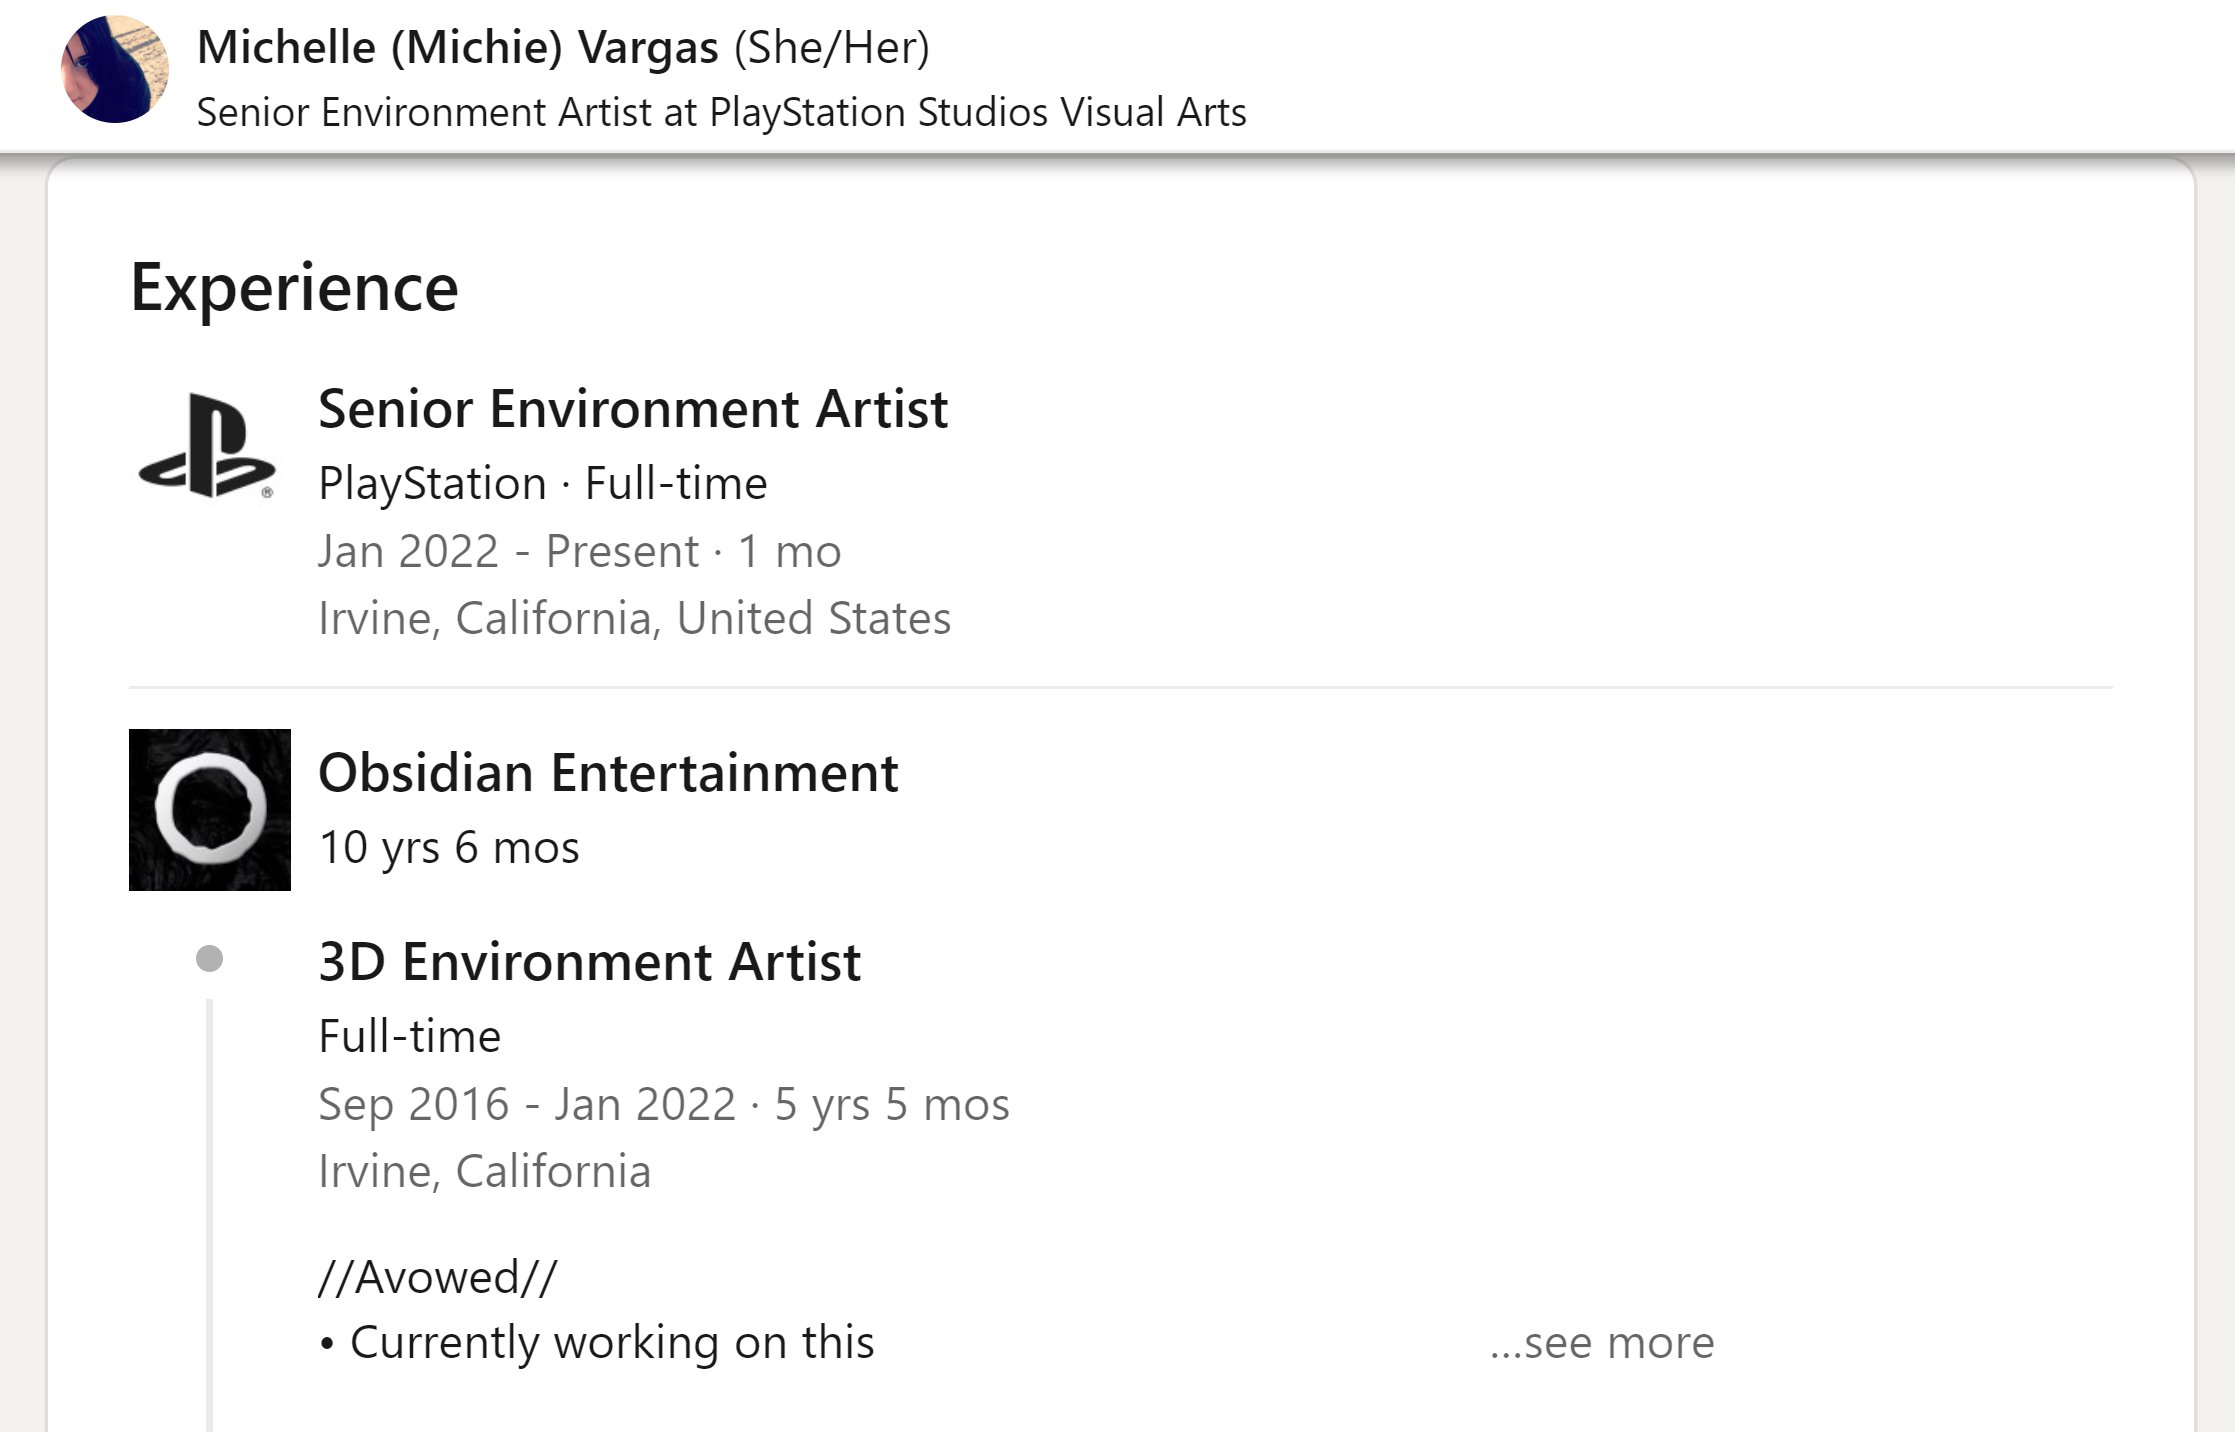The image size is (2235, 1432).
Task: Click the //Avowed// project text
Action: point(438,1277)
